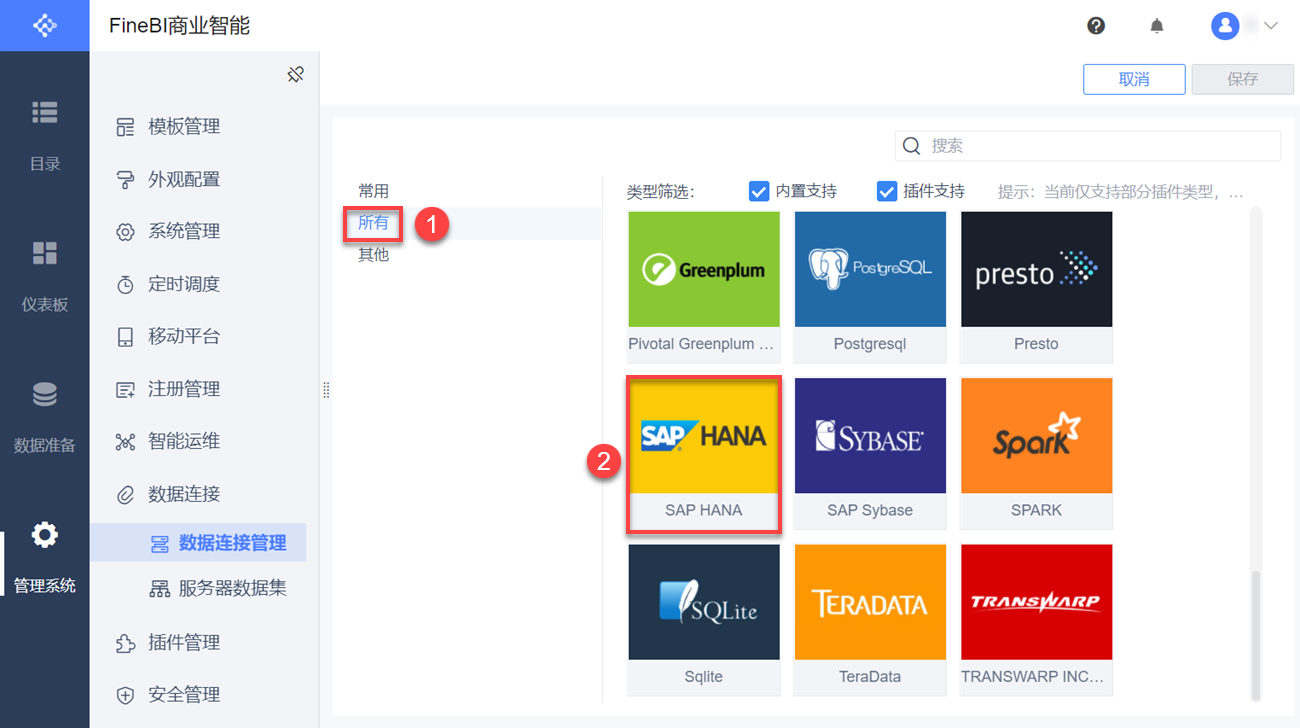Switch to the 所有 category
Viewport: 1300px width, 728px height.
[374, 223]
